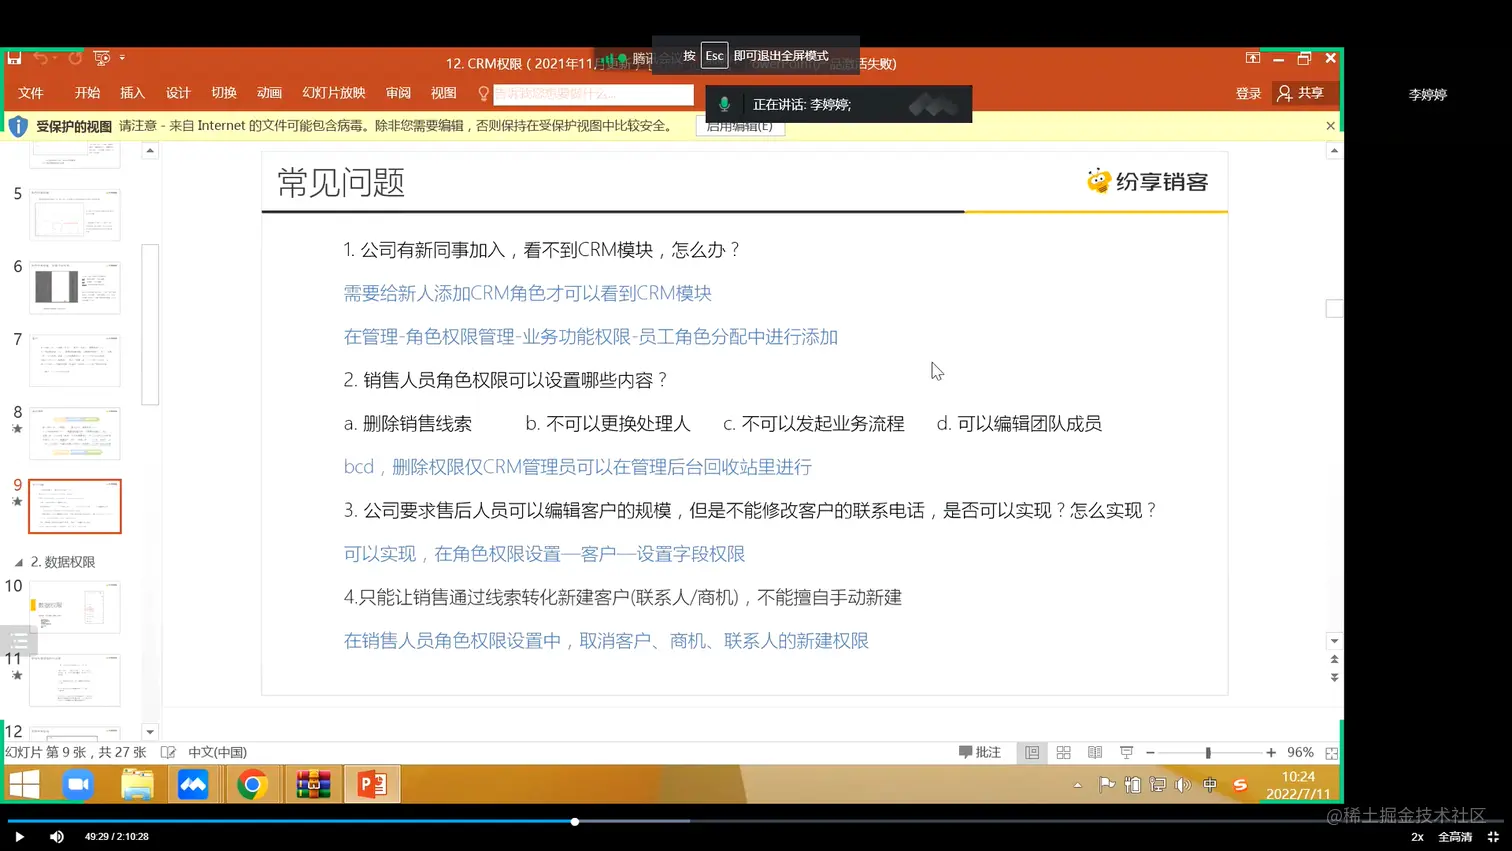
Task: Collapse the '2. 数据权限' section
Action: (x=18, y=563)
